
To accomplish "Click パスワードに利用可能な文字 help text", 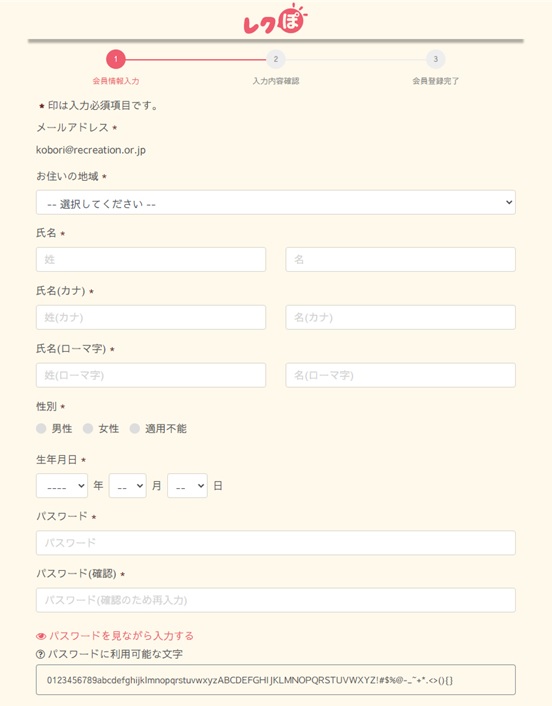I will pyautogui.click(x=115, y=654).
